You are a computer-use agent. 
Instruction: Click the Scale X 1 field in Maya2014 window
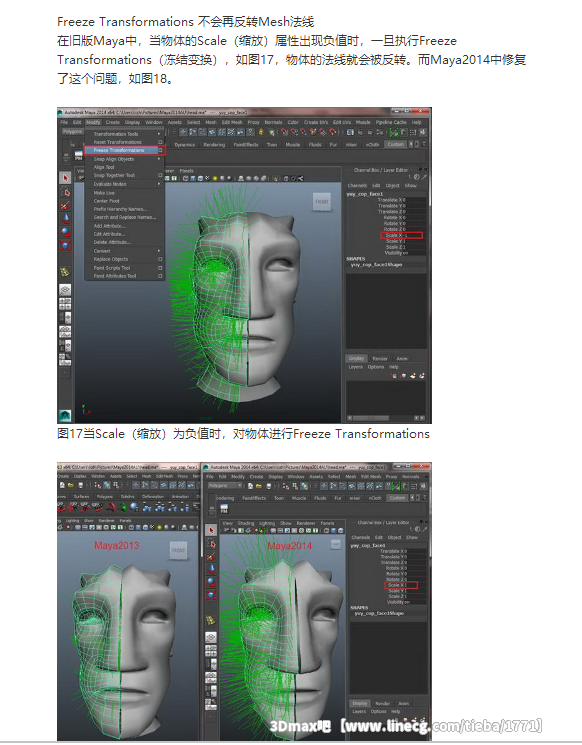401,585
